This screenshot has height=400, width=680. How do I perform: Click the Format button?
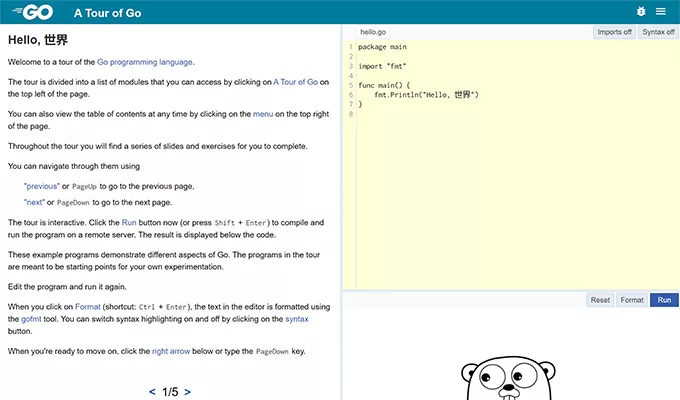632,300
